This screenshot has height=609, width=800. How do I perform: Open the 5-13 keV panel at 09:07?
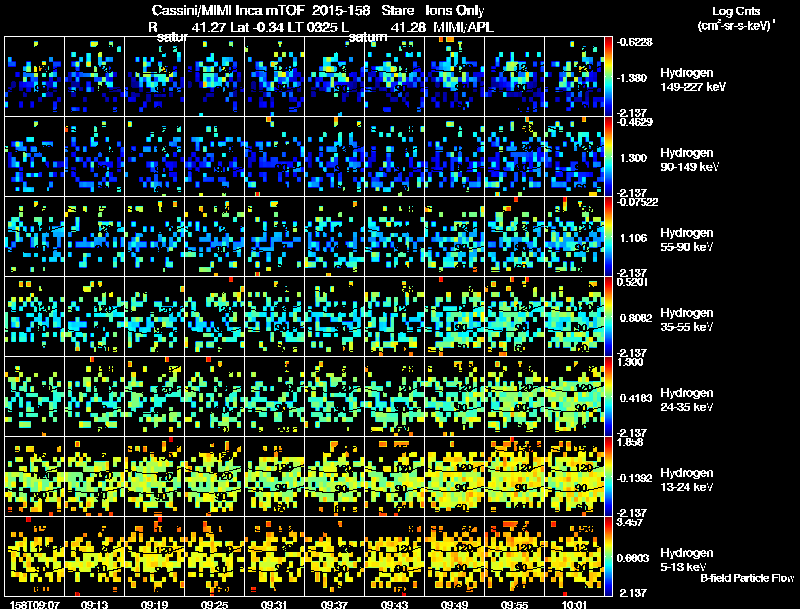35,557
